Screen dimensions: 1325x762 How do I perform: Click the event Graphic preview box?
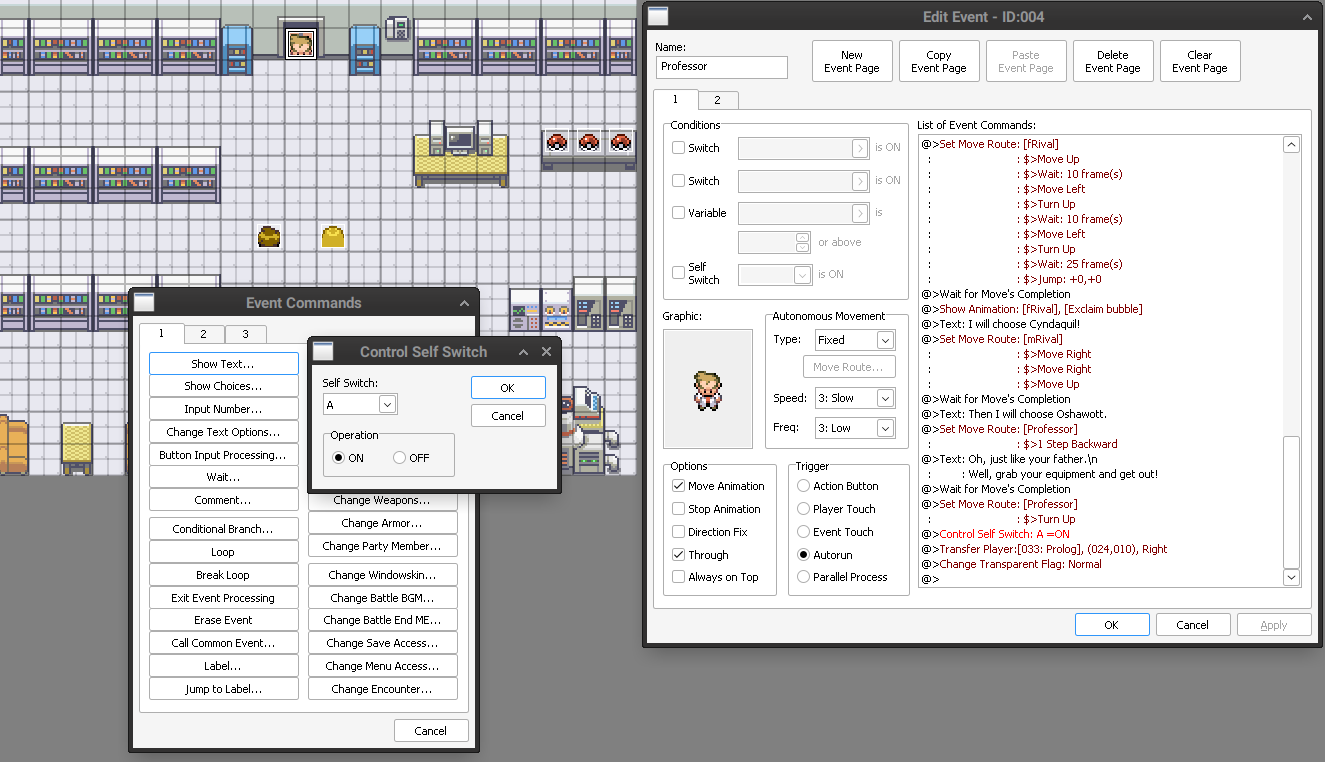708,389
